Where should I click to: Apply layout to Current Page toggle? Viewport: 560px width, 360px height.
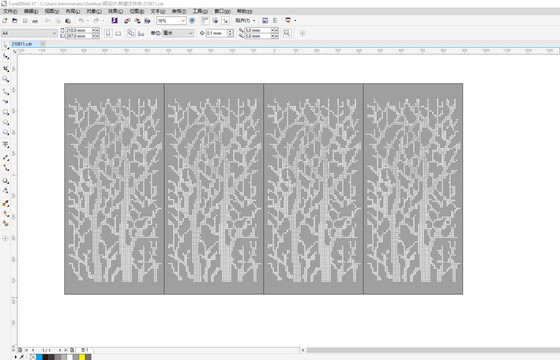click(141, 33)
